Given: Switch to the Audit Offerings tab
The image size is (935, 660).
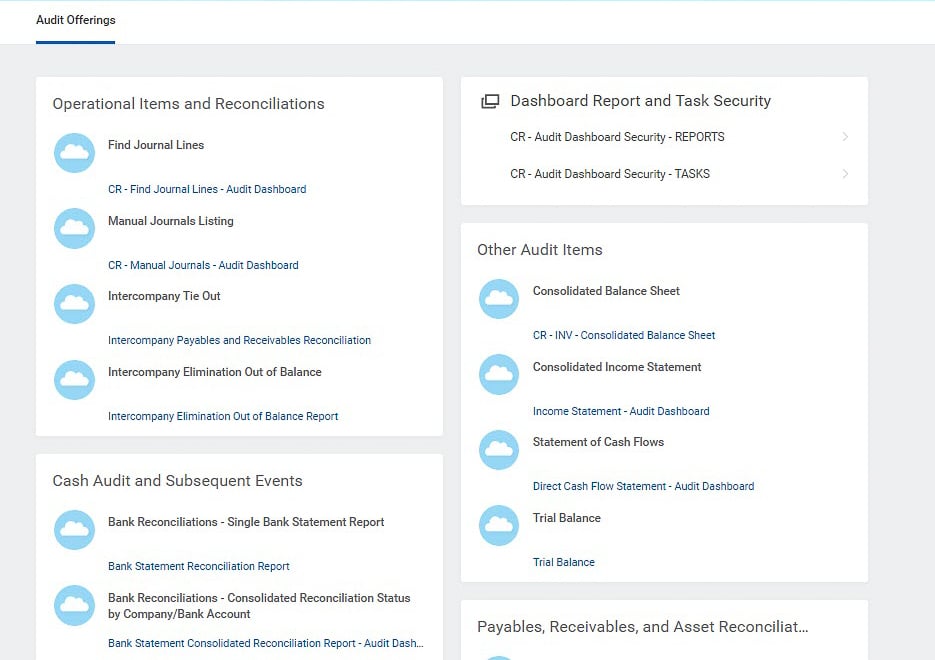Looking at the screenshot, I should click(x=75, y=20).
